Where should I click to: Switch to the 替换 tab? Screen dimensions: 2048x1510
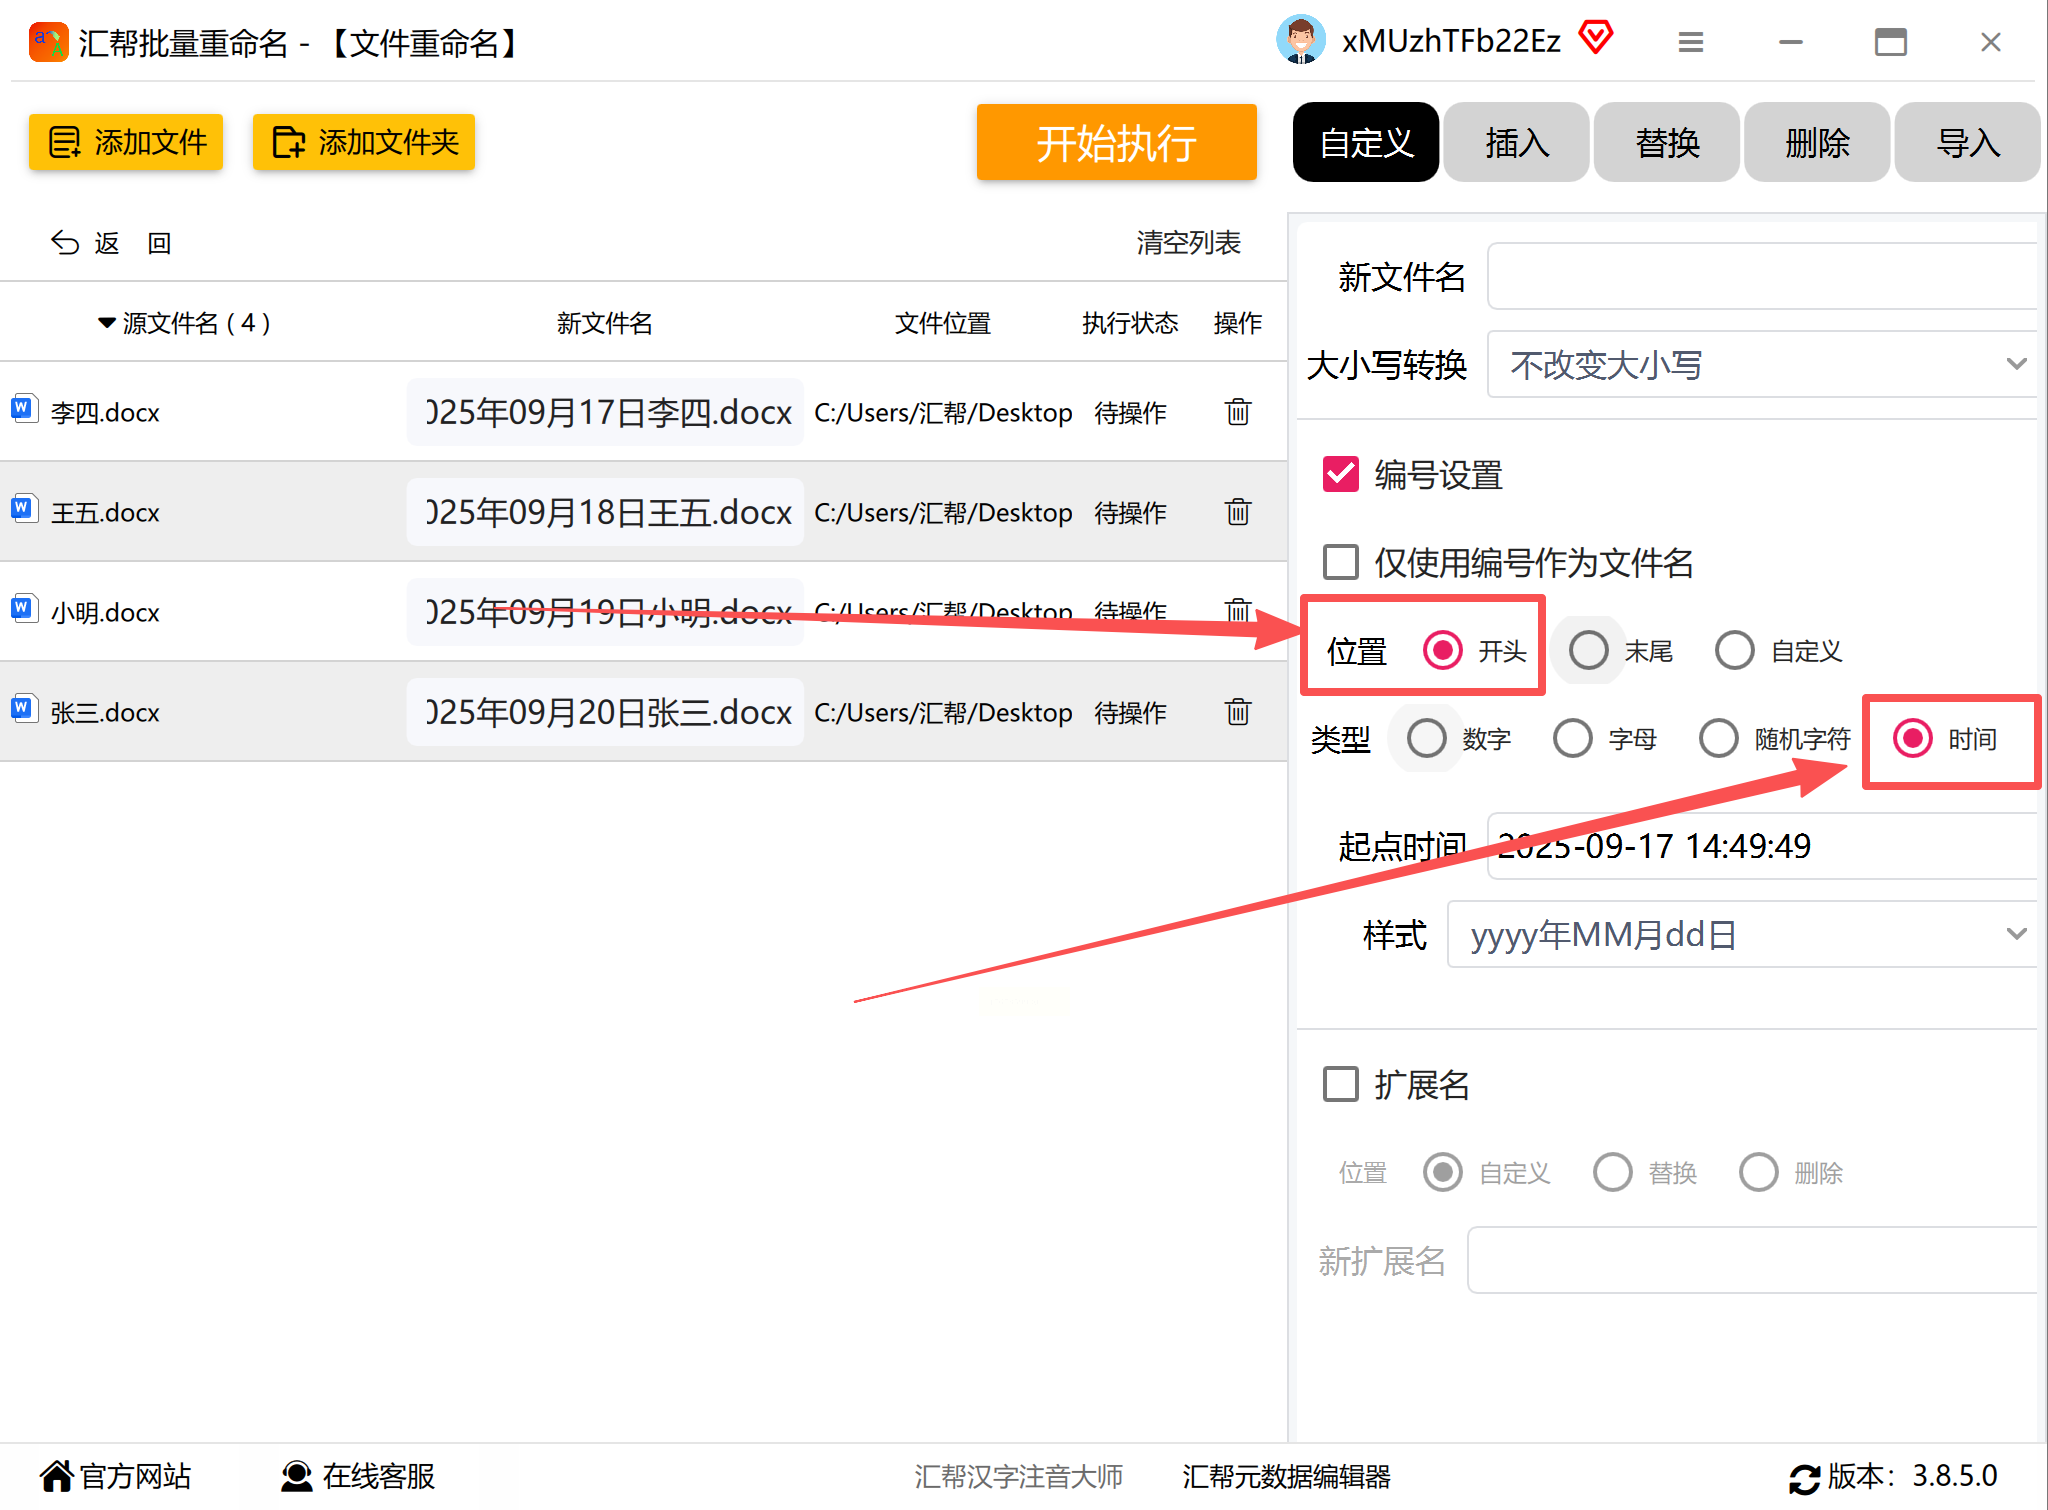point(1667,143)
